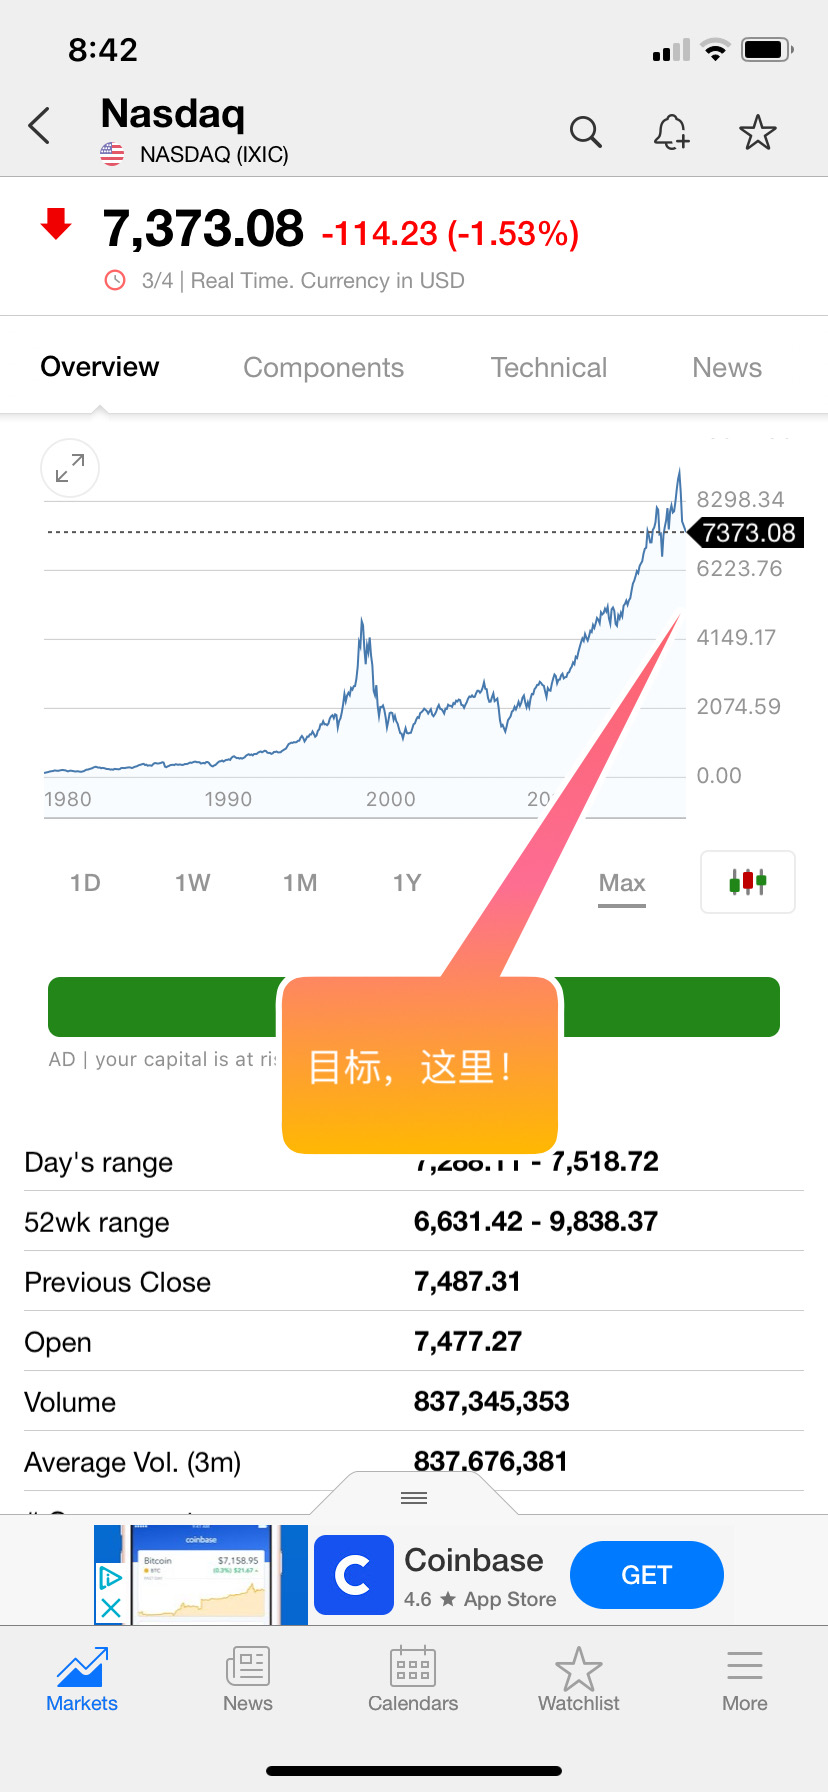
Task: Expand the pull-up drawer handle
Action: point(414,1497)
